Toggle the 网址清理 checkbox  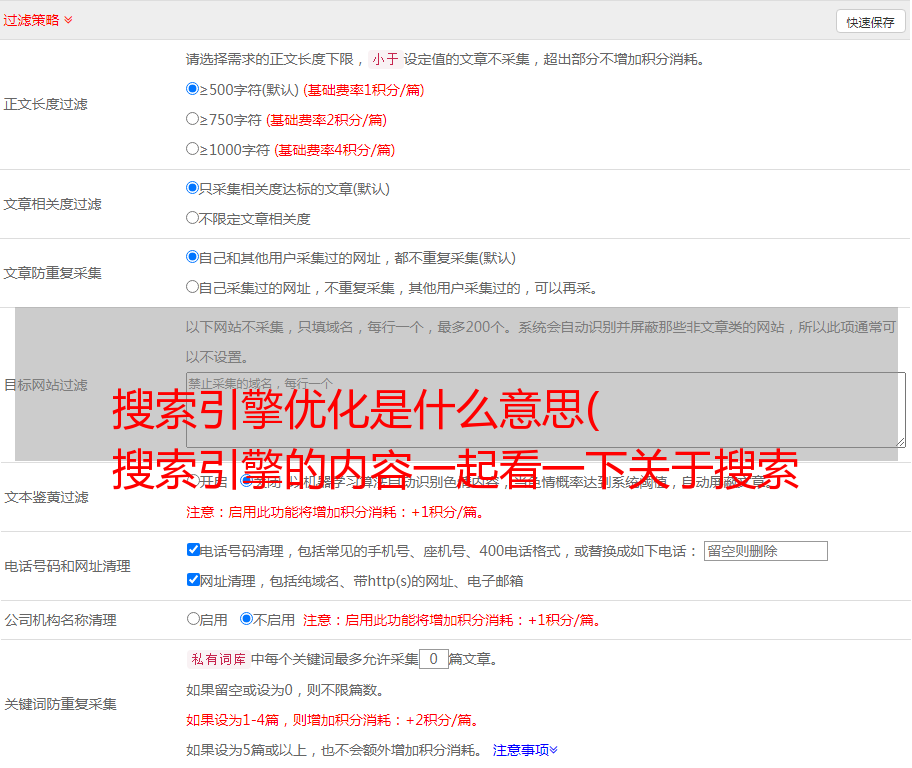tap(194, 580)
